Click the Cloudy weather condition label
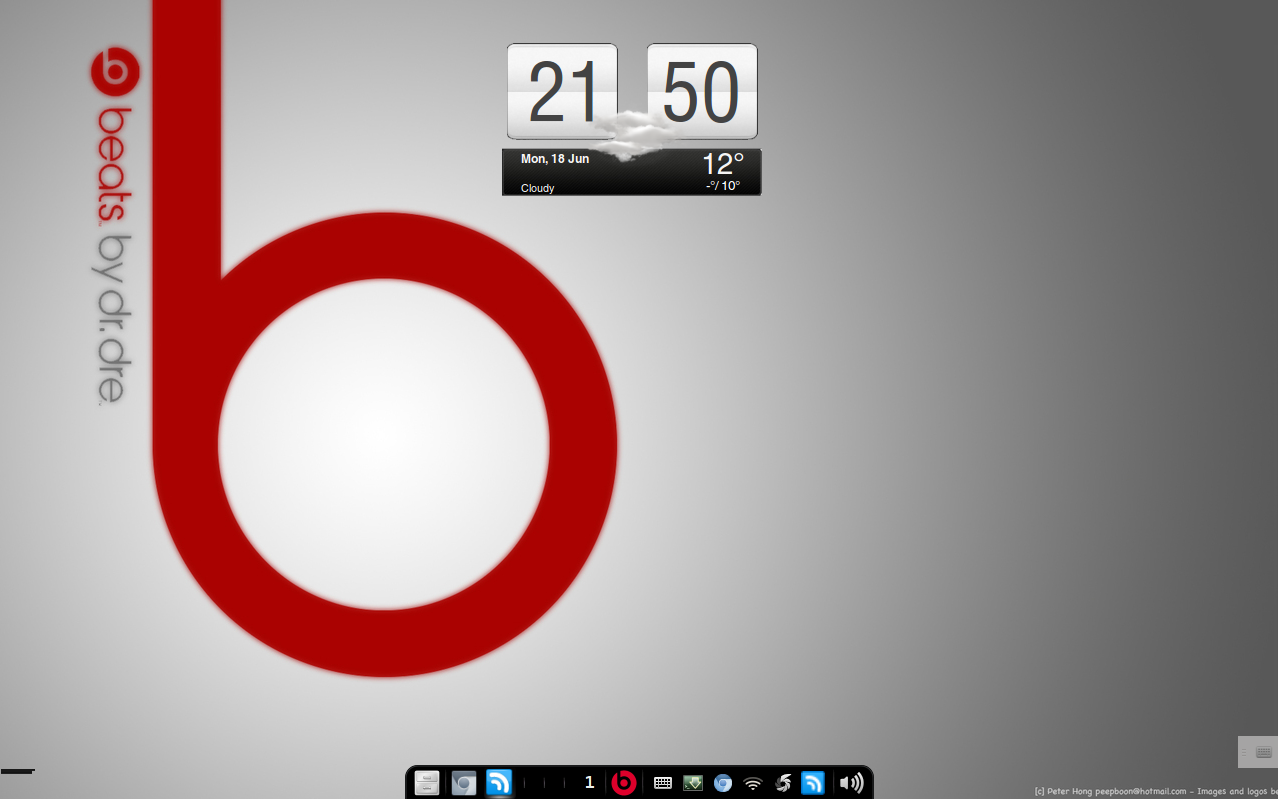Screen dimensions: 1278x799 tap(537, 188)
